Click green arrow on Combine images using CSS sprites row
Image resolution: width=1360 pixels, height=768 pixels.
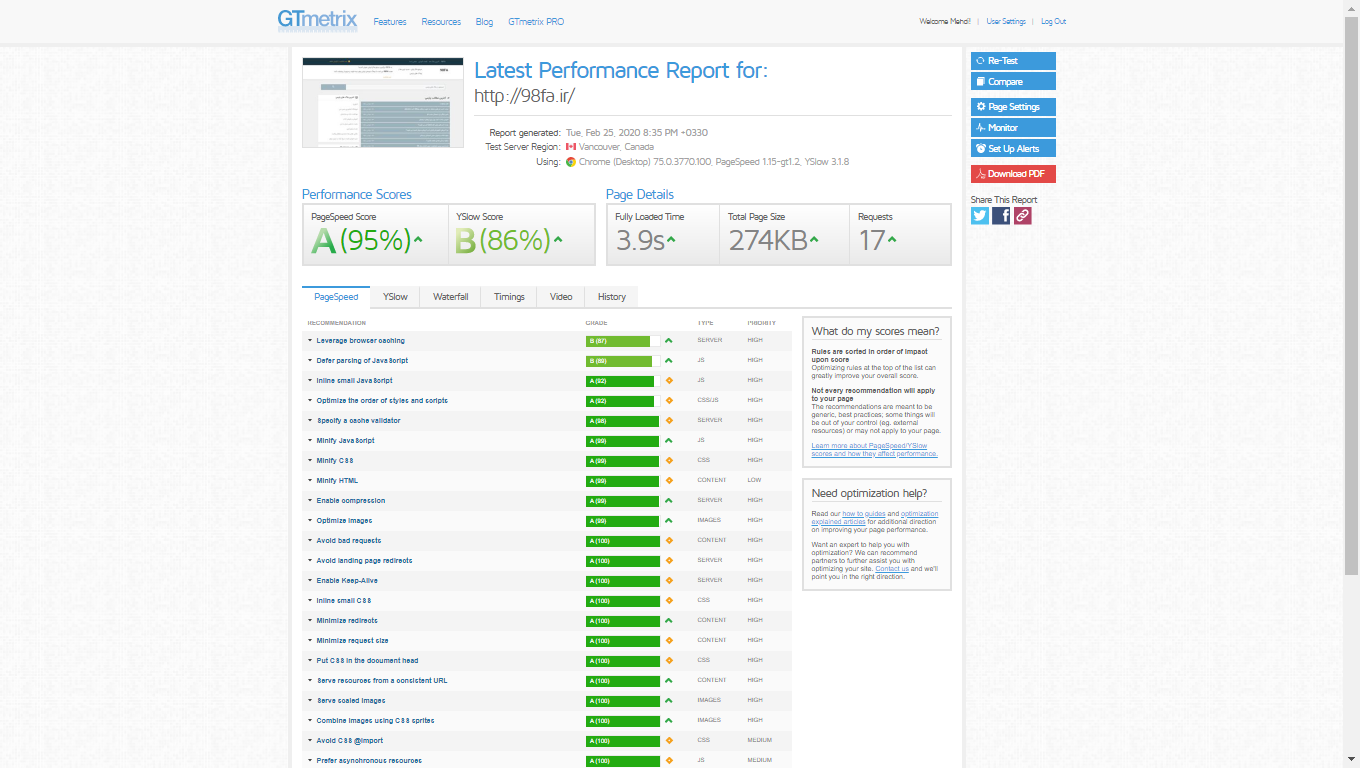669,720
